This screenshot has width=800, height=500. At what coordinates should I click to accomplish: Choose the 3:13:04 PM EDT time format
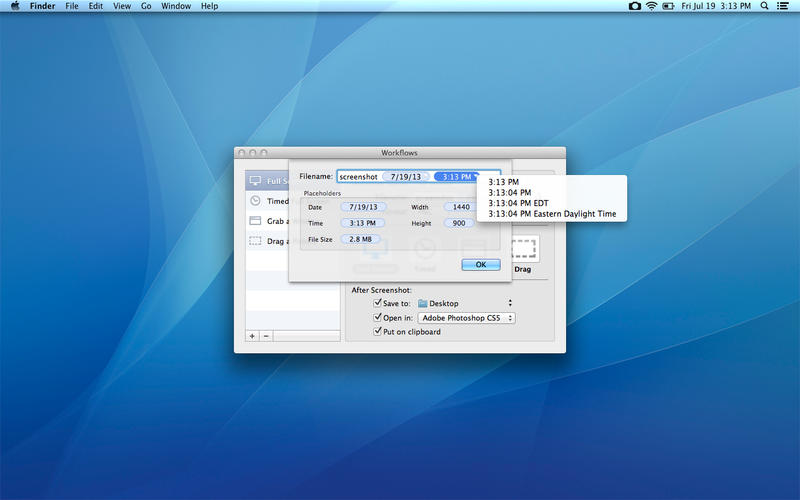(x=518, y=203)
